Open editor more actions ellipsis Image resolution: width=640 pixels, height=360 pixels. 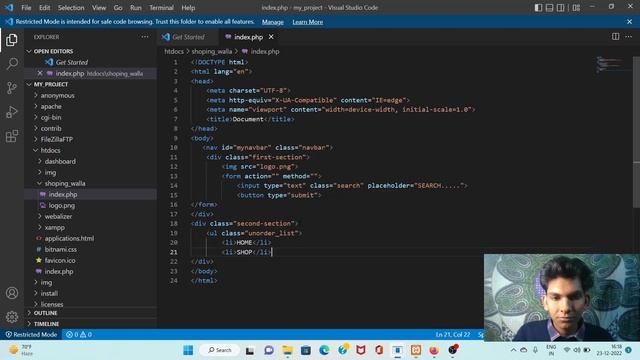[x=629, y=37]
